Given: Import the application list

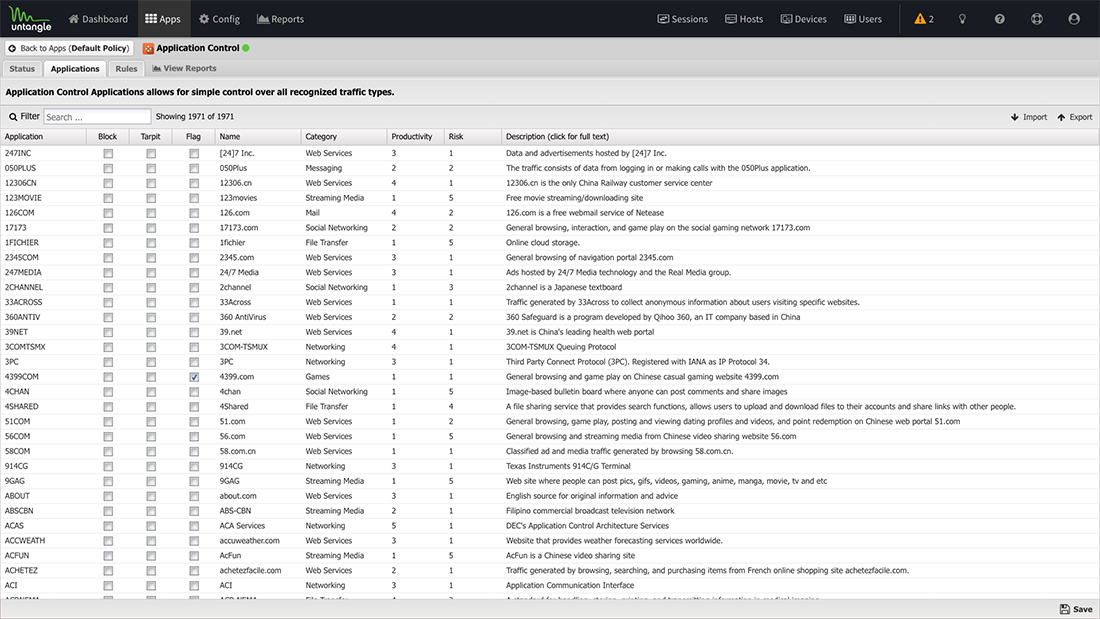Looking at the screenshot, I should tap(1028, 117).
